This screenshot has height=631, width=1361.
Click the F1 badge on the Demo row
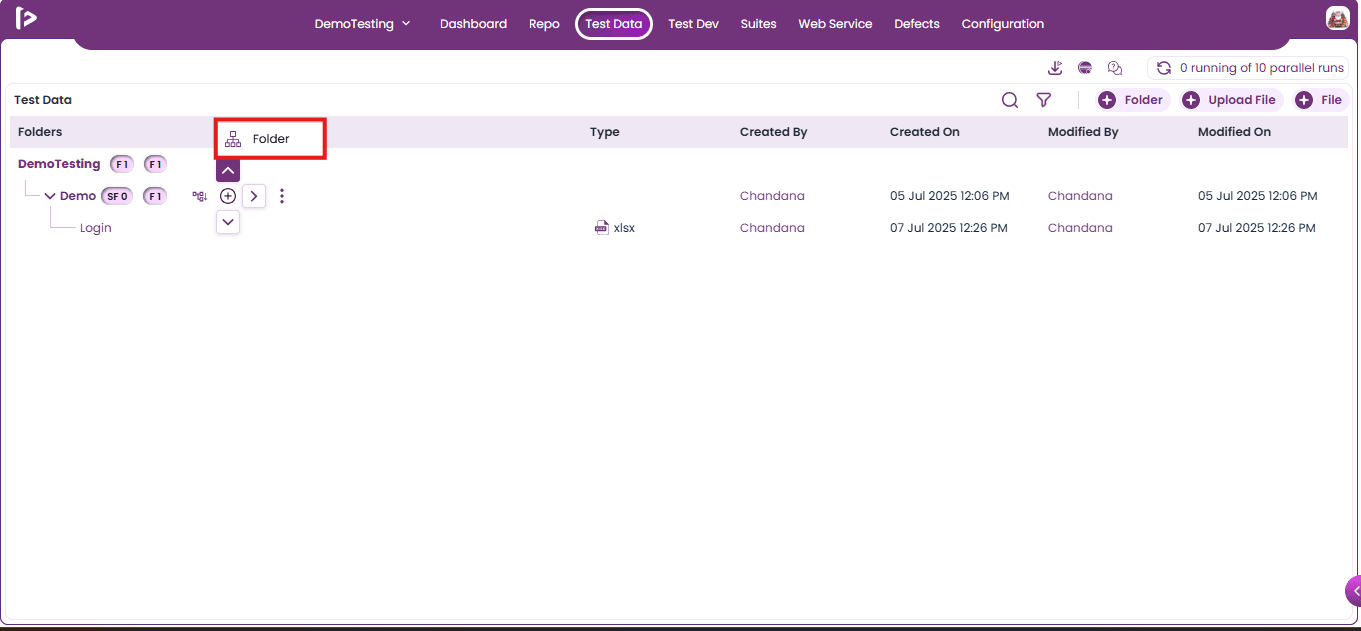(155, 196)
